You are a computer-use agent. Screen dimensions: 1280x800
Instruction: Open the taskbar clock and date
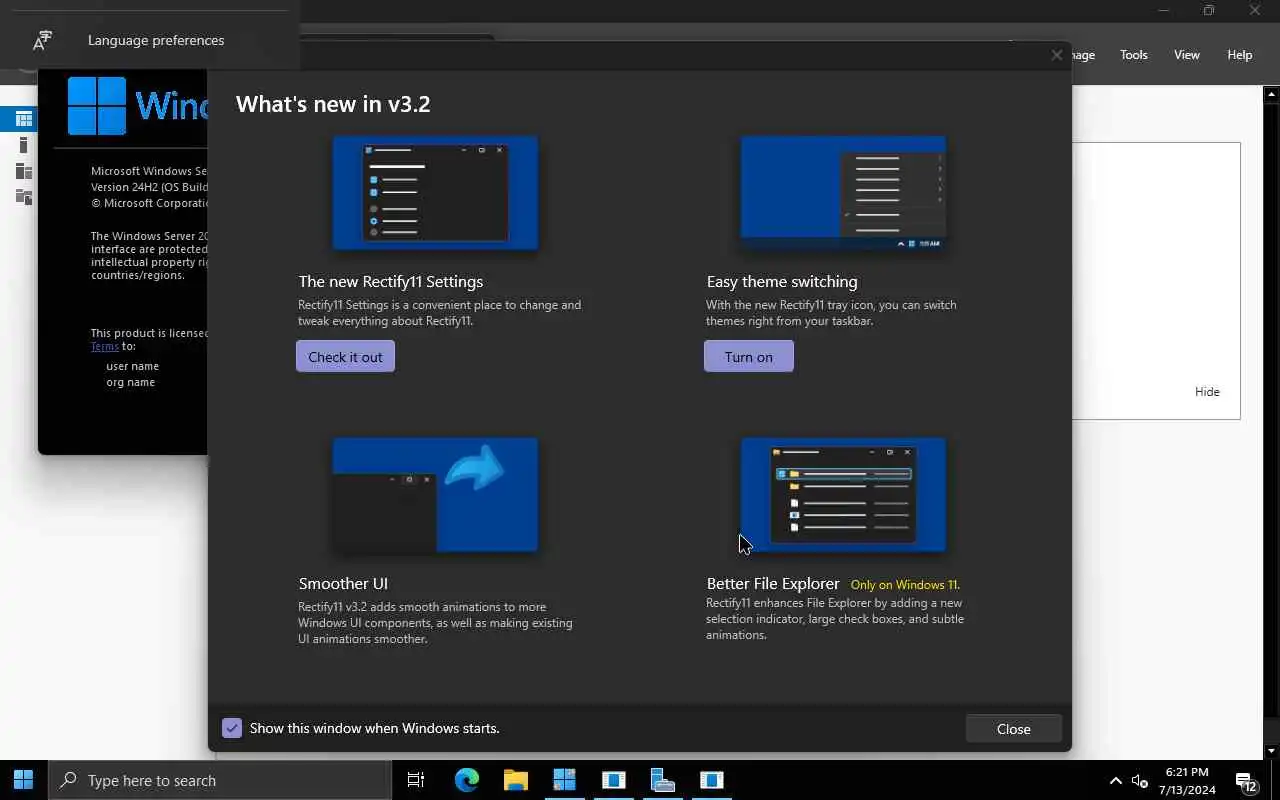click(1187, 781)
